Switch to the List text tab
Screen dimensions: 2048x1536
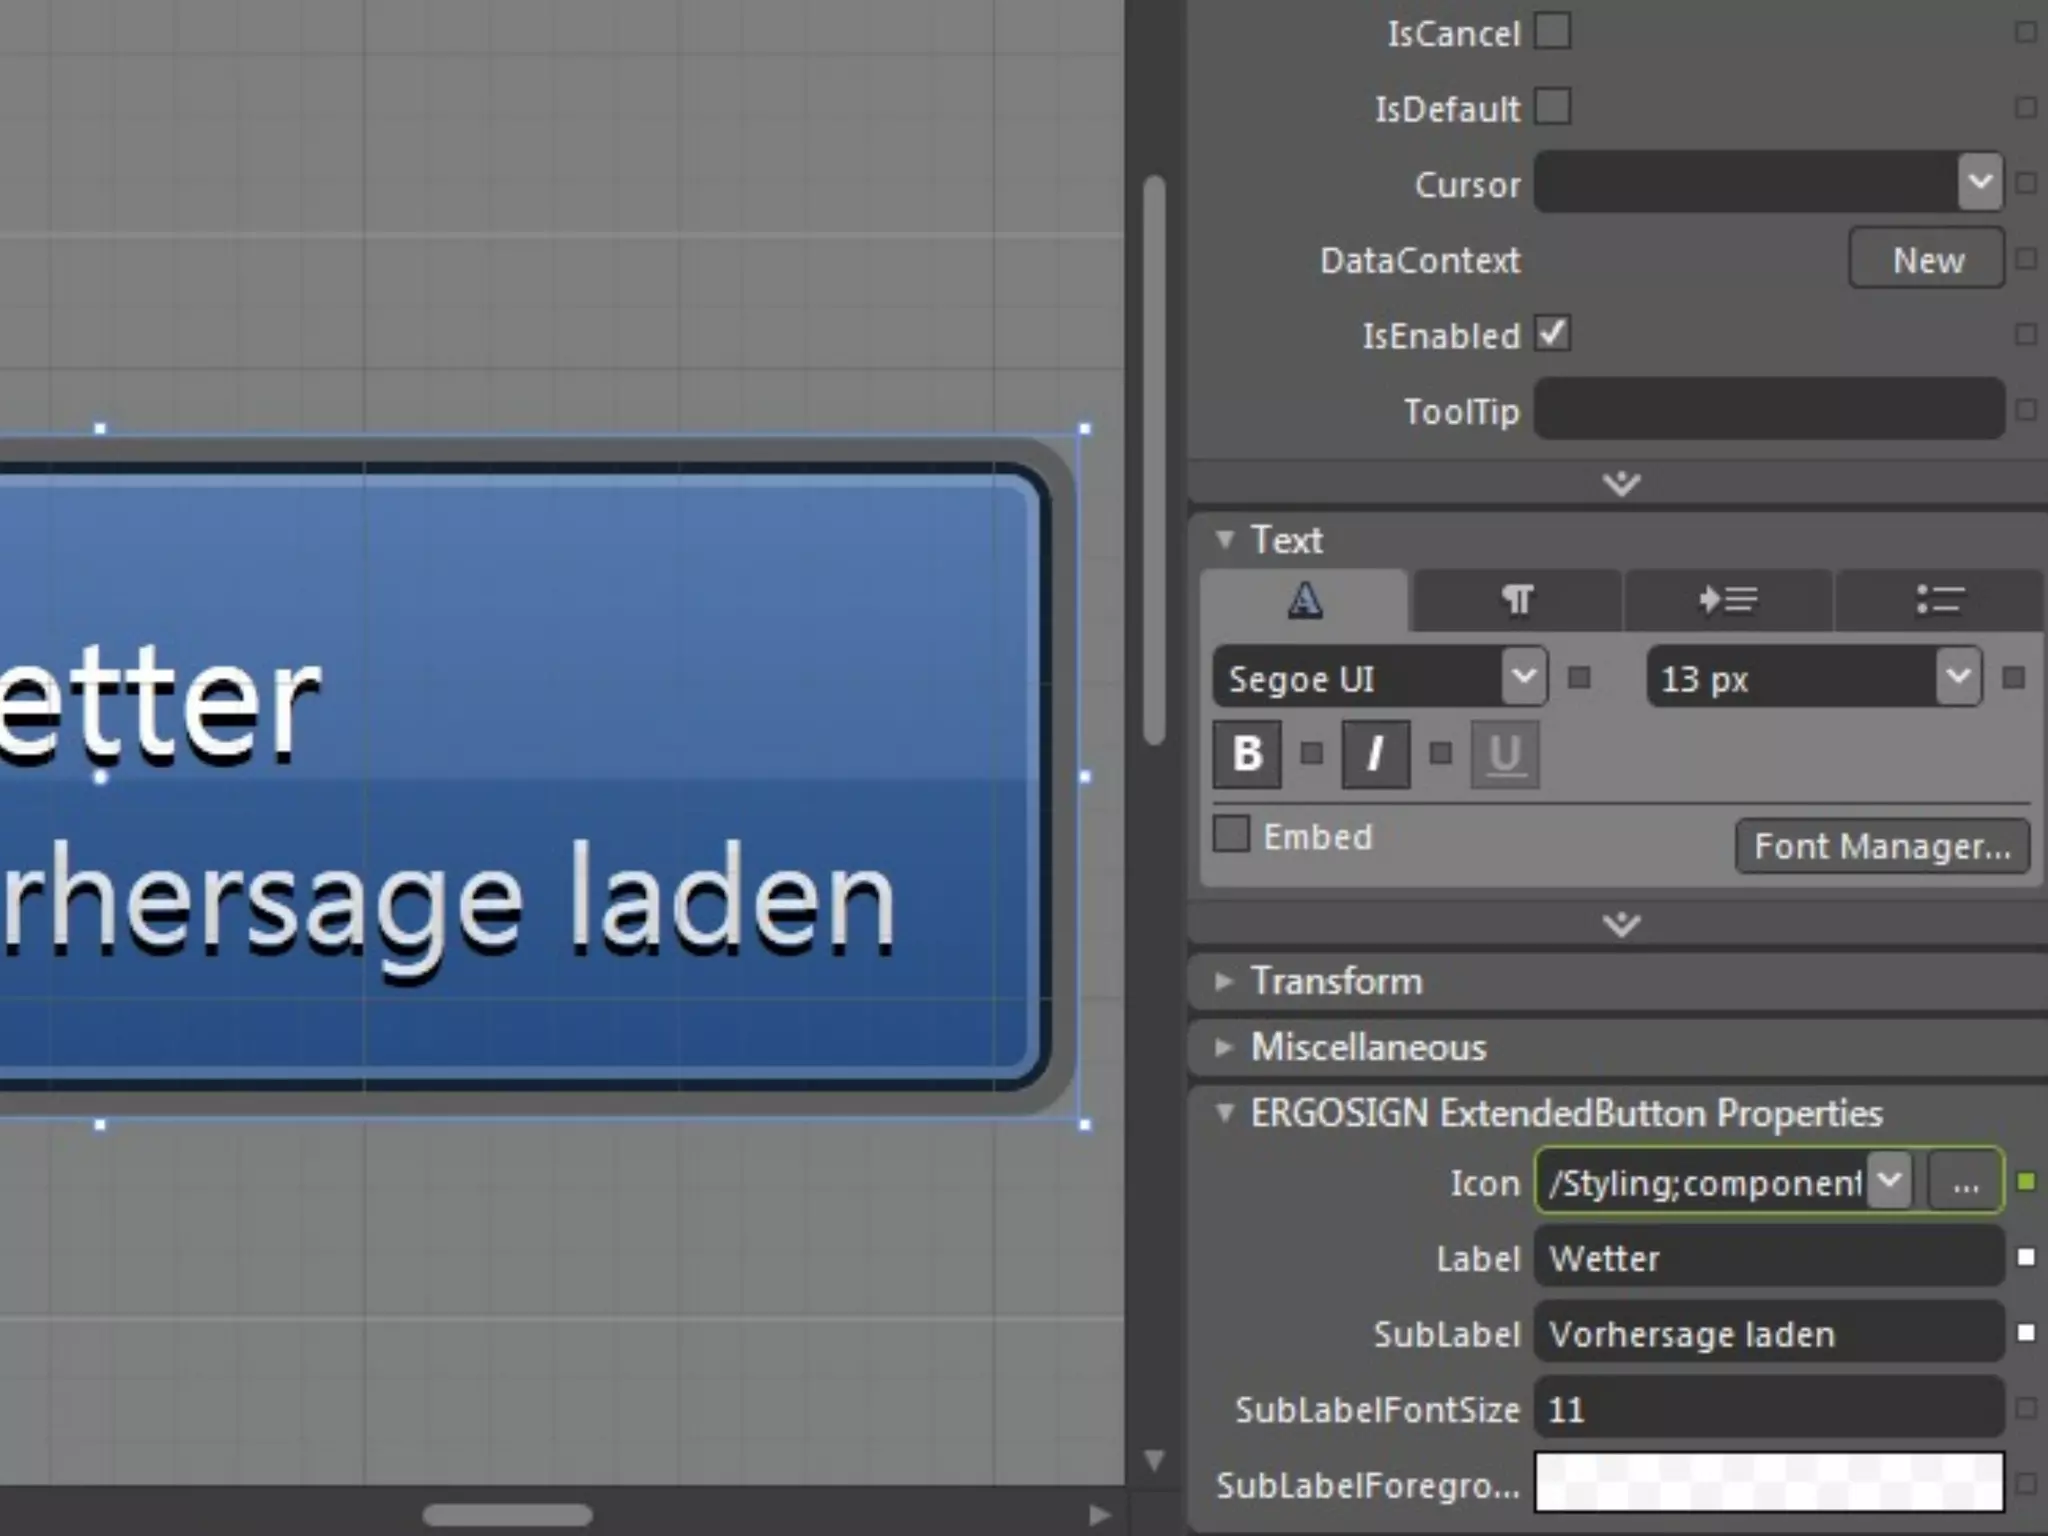tap(1938, 600)
